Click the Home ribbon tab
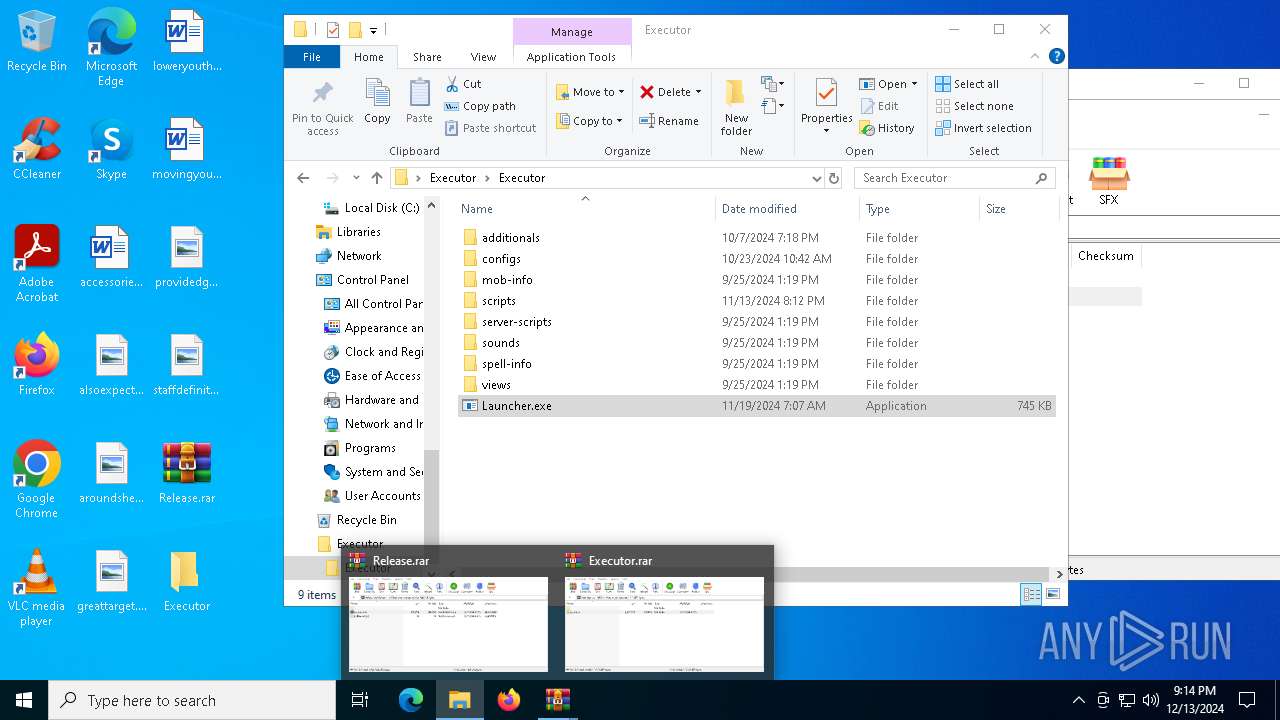 [x=369, y=57]
